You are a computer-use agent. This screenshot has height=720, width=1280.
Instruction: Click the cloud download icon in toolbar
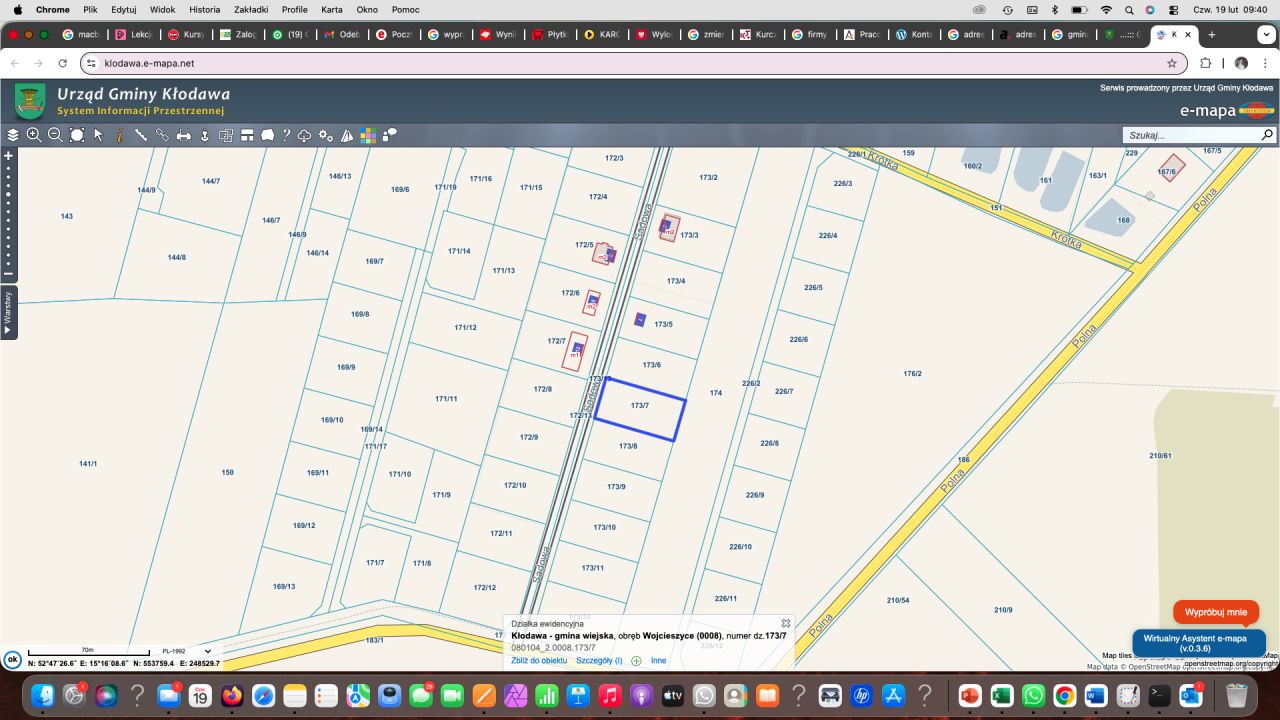[305, 135]
